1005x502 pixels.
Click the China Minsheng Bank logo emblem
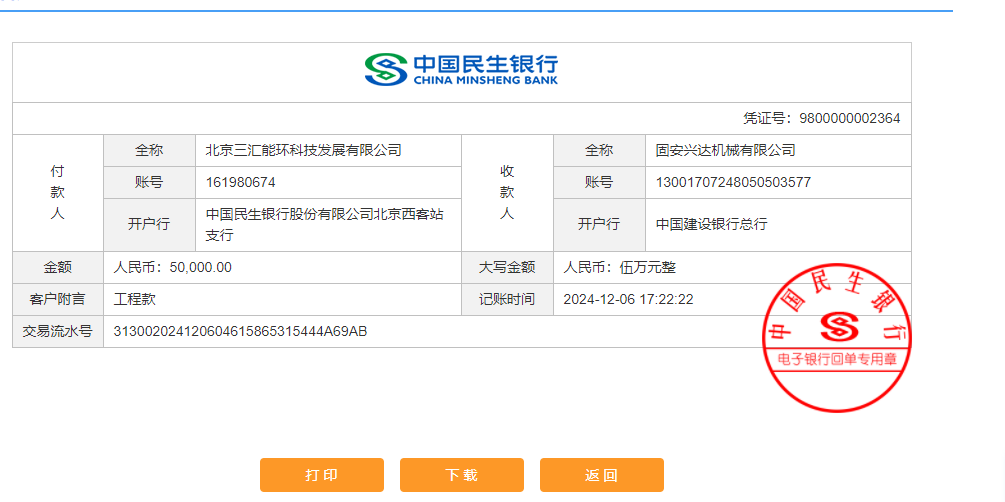pyautogui.click(x=385, y=69)
